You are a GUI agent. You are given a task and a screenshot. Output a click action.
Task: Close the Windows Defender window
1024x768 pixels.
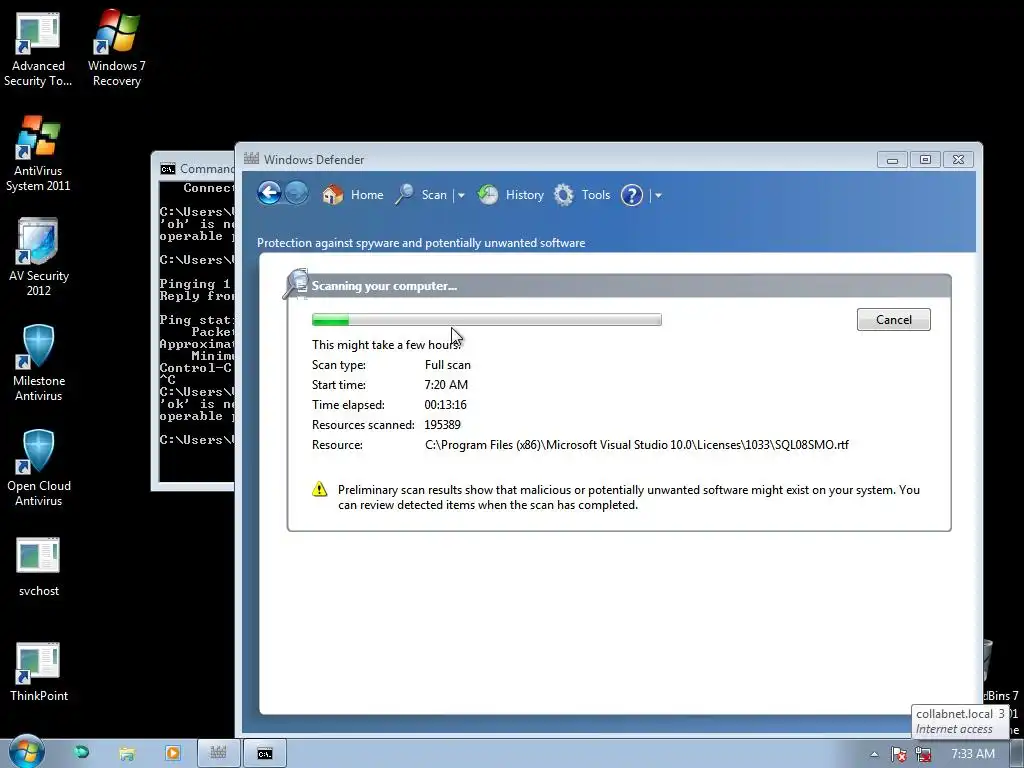pos(958,159)
